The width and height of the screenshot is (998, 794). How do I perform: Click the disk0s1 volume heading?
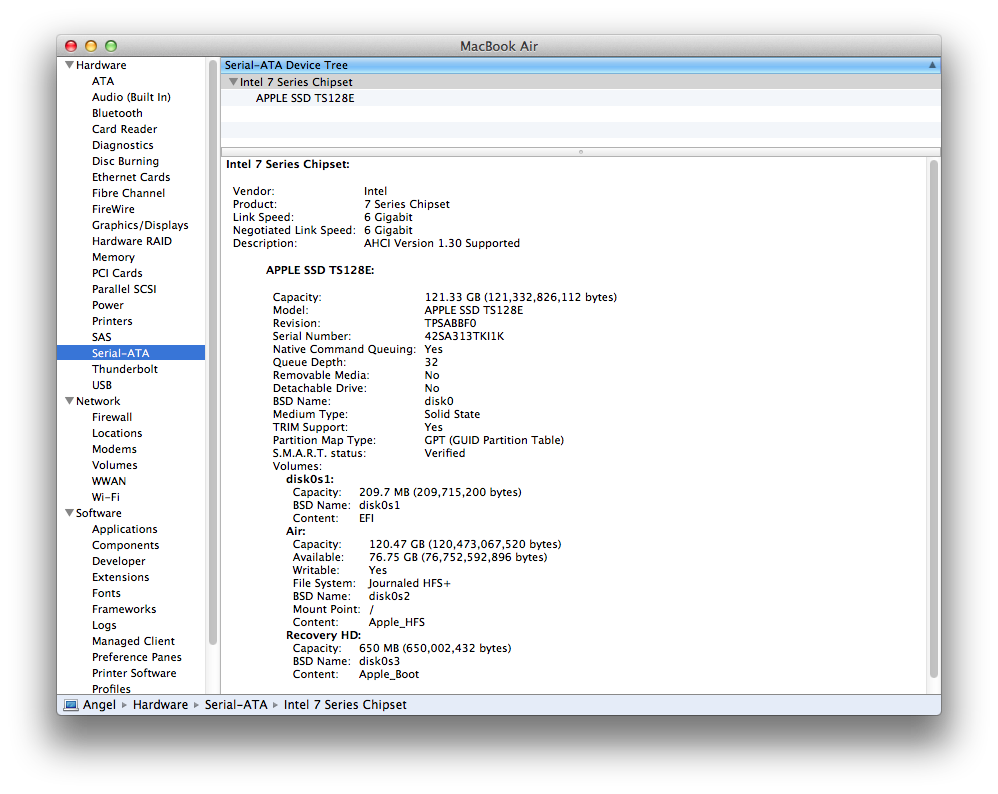pyautogui.click(x=310, y=479)
